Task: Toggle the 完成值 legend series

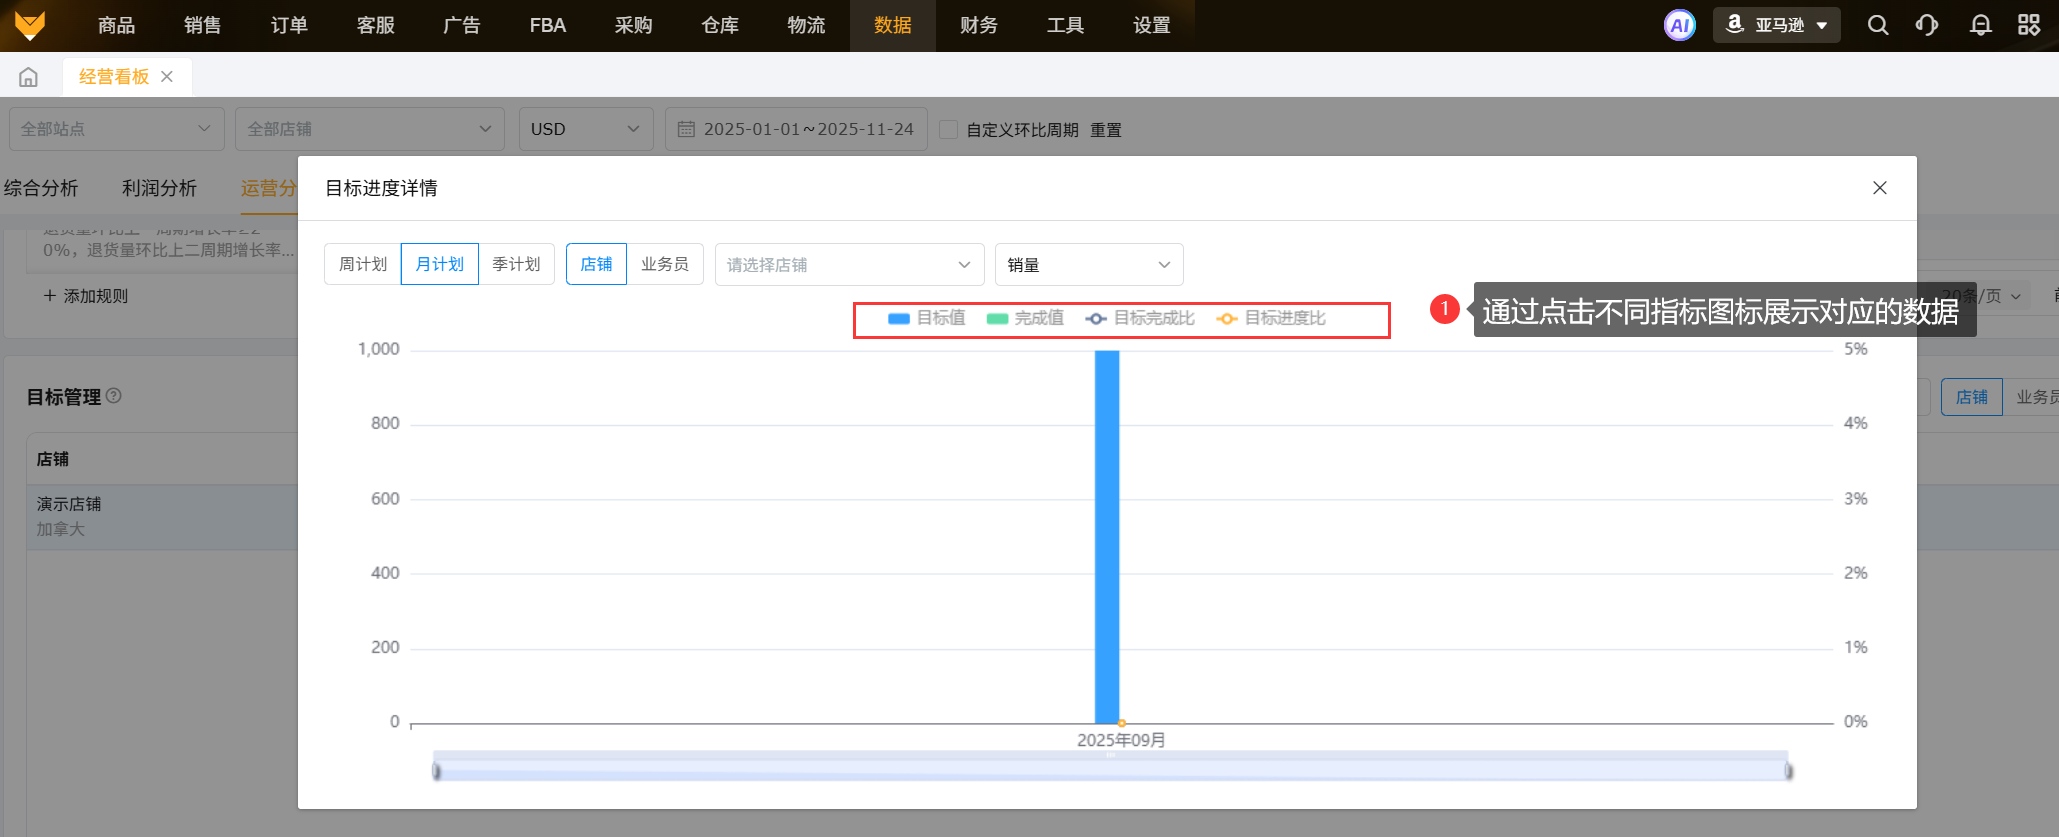Action: pos(1025,318)
